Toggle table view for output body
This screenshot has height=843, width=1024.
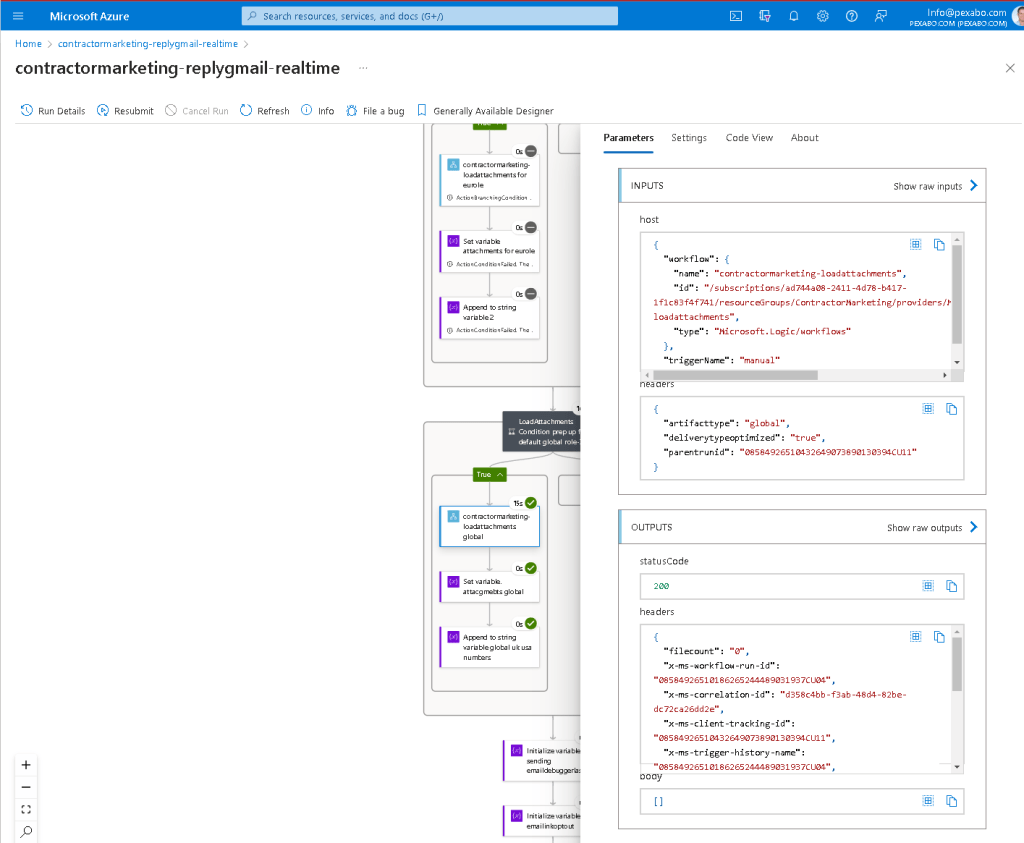coord(928,801)
